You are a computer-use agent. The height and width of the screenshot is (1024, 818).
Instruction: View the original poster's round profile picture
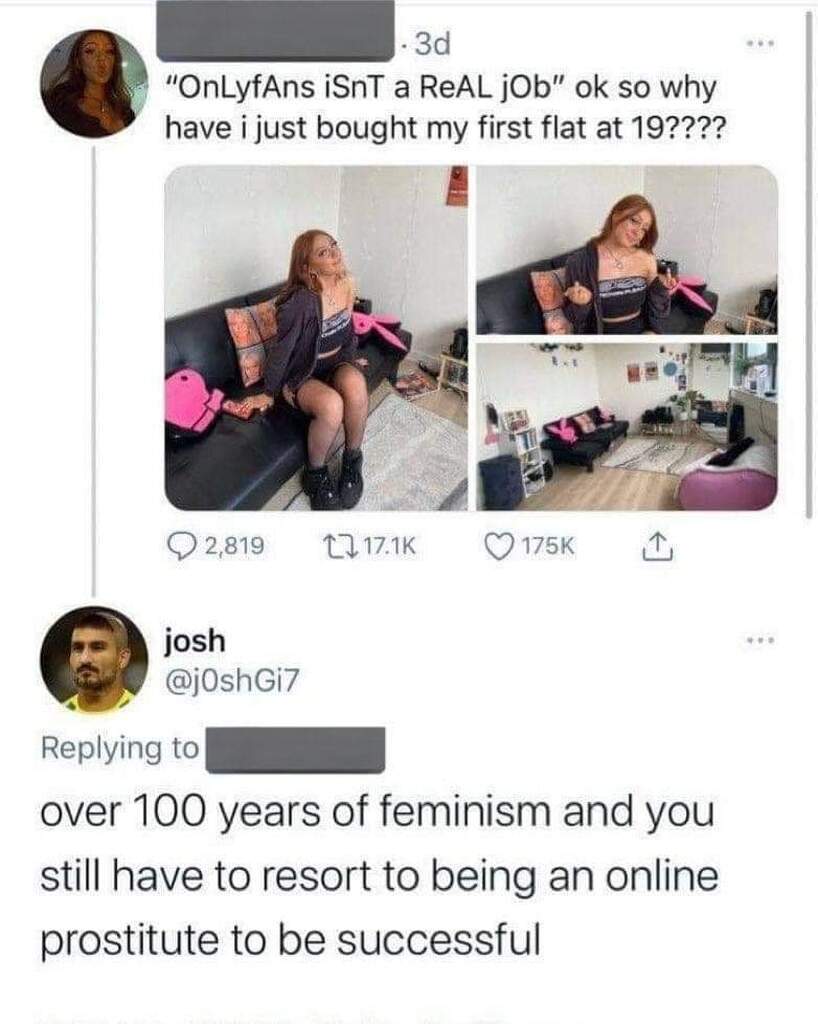(x=94, y=84)
